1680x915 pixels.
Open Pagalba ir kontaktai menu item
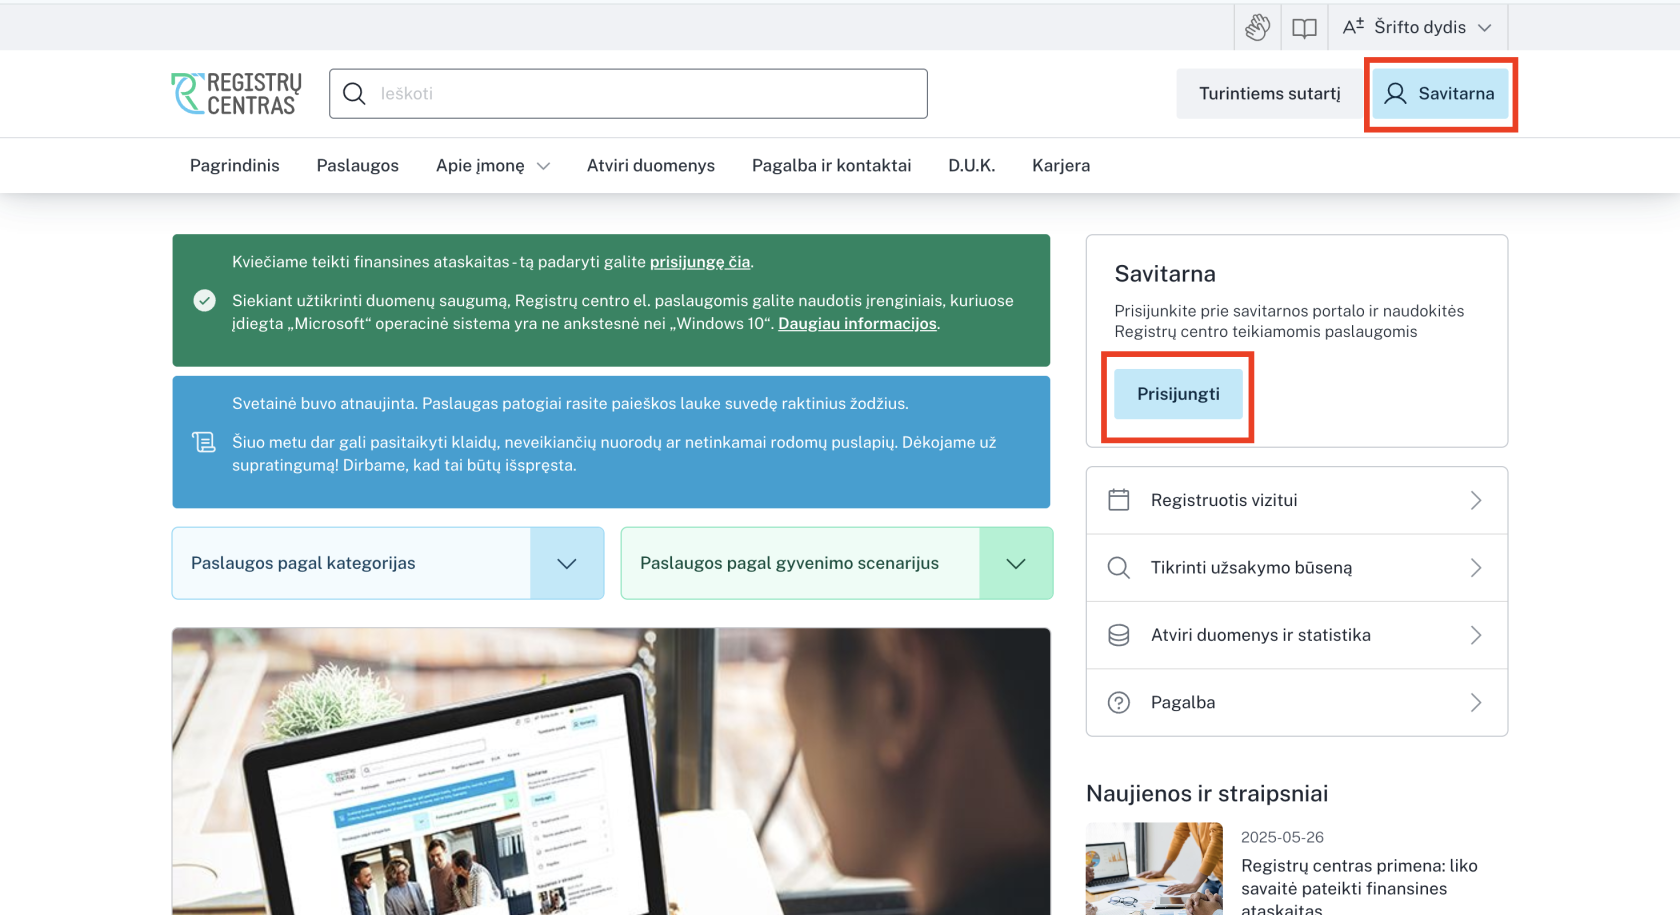click(832, 166)
